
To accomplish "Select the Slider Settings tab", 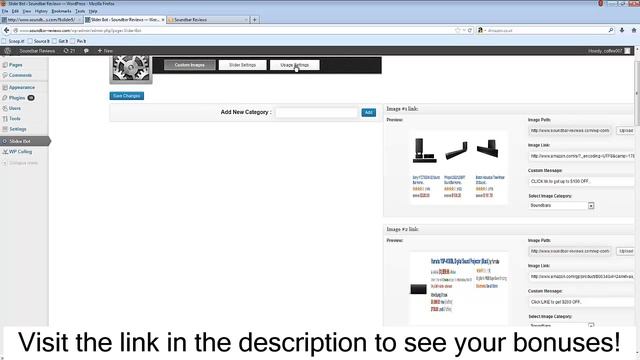I will [x=242, y=65].
